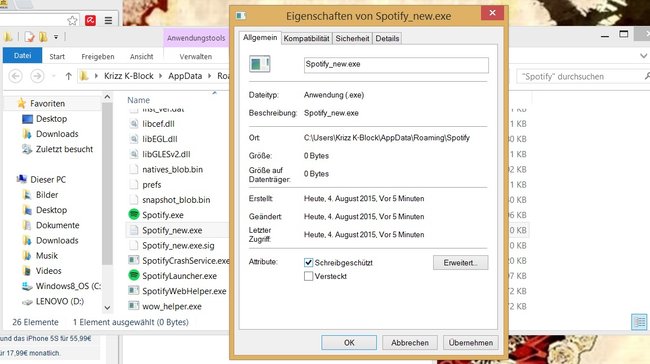Click the Favoriten star icon
The image size is (650, 364).
[x=22, y=103]
